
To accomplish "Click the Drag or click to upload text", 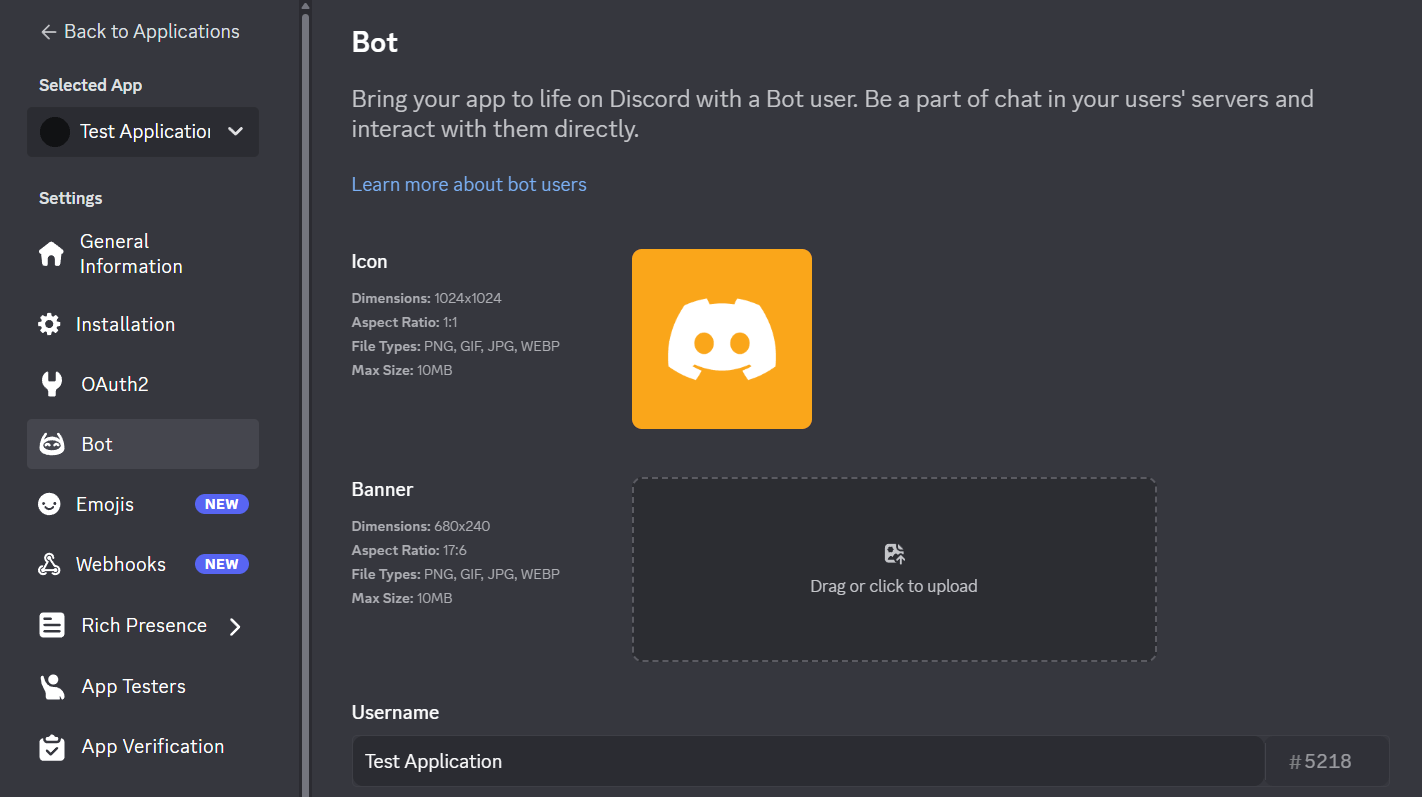I will coord(894,587).
